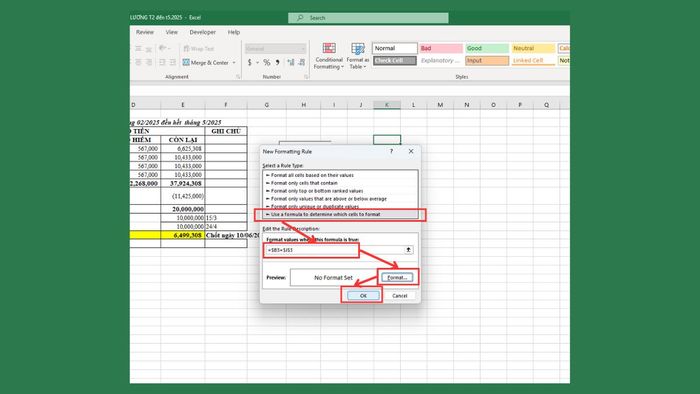Click the note cell '24/4'
Image resolution: width=700 pixels, height=394 pixels.
click(226, 226)
